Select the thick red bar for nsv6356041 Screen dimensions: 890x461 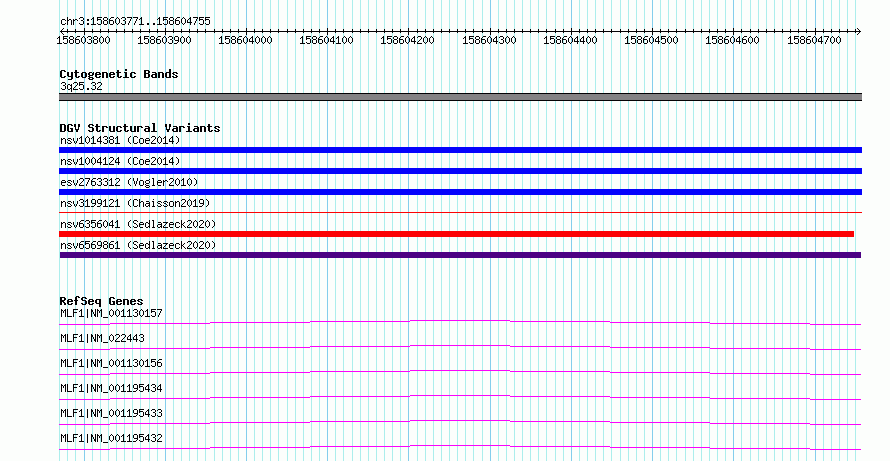[456, 234]
